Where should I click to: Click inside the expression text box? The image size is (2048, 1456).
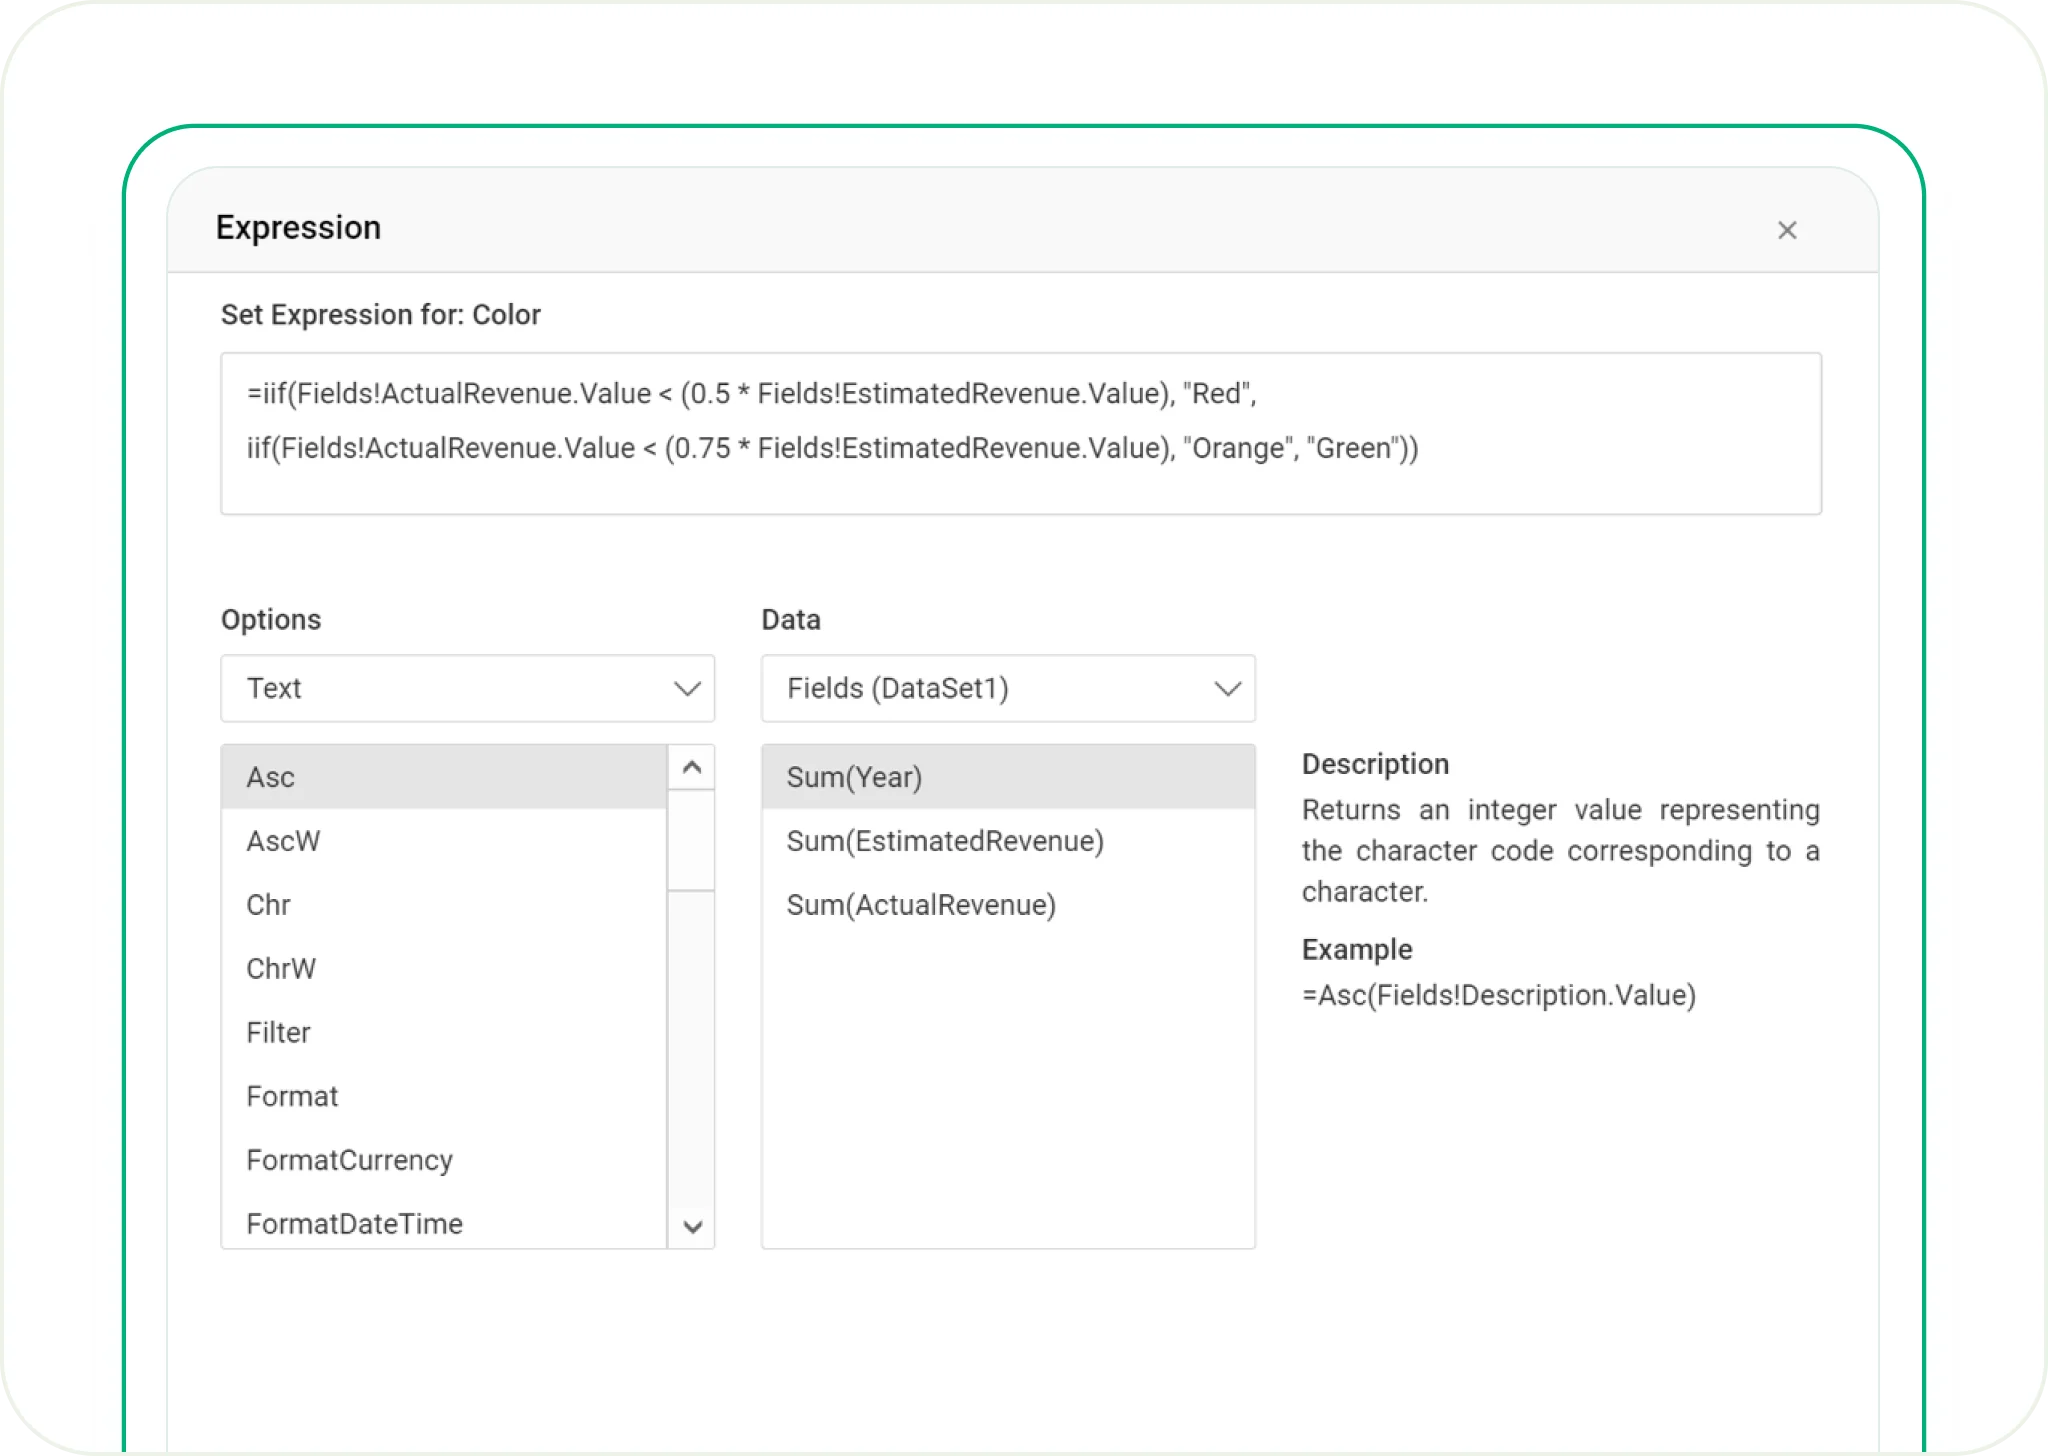(1020, 433)
